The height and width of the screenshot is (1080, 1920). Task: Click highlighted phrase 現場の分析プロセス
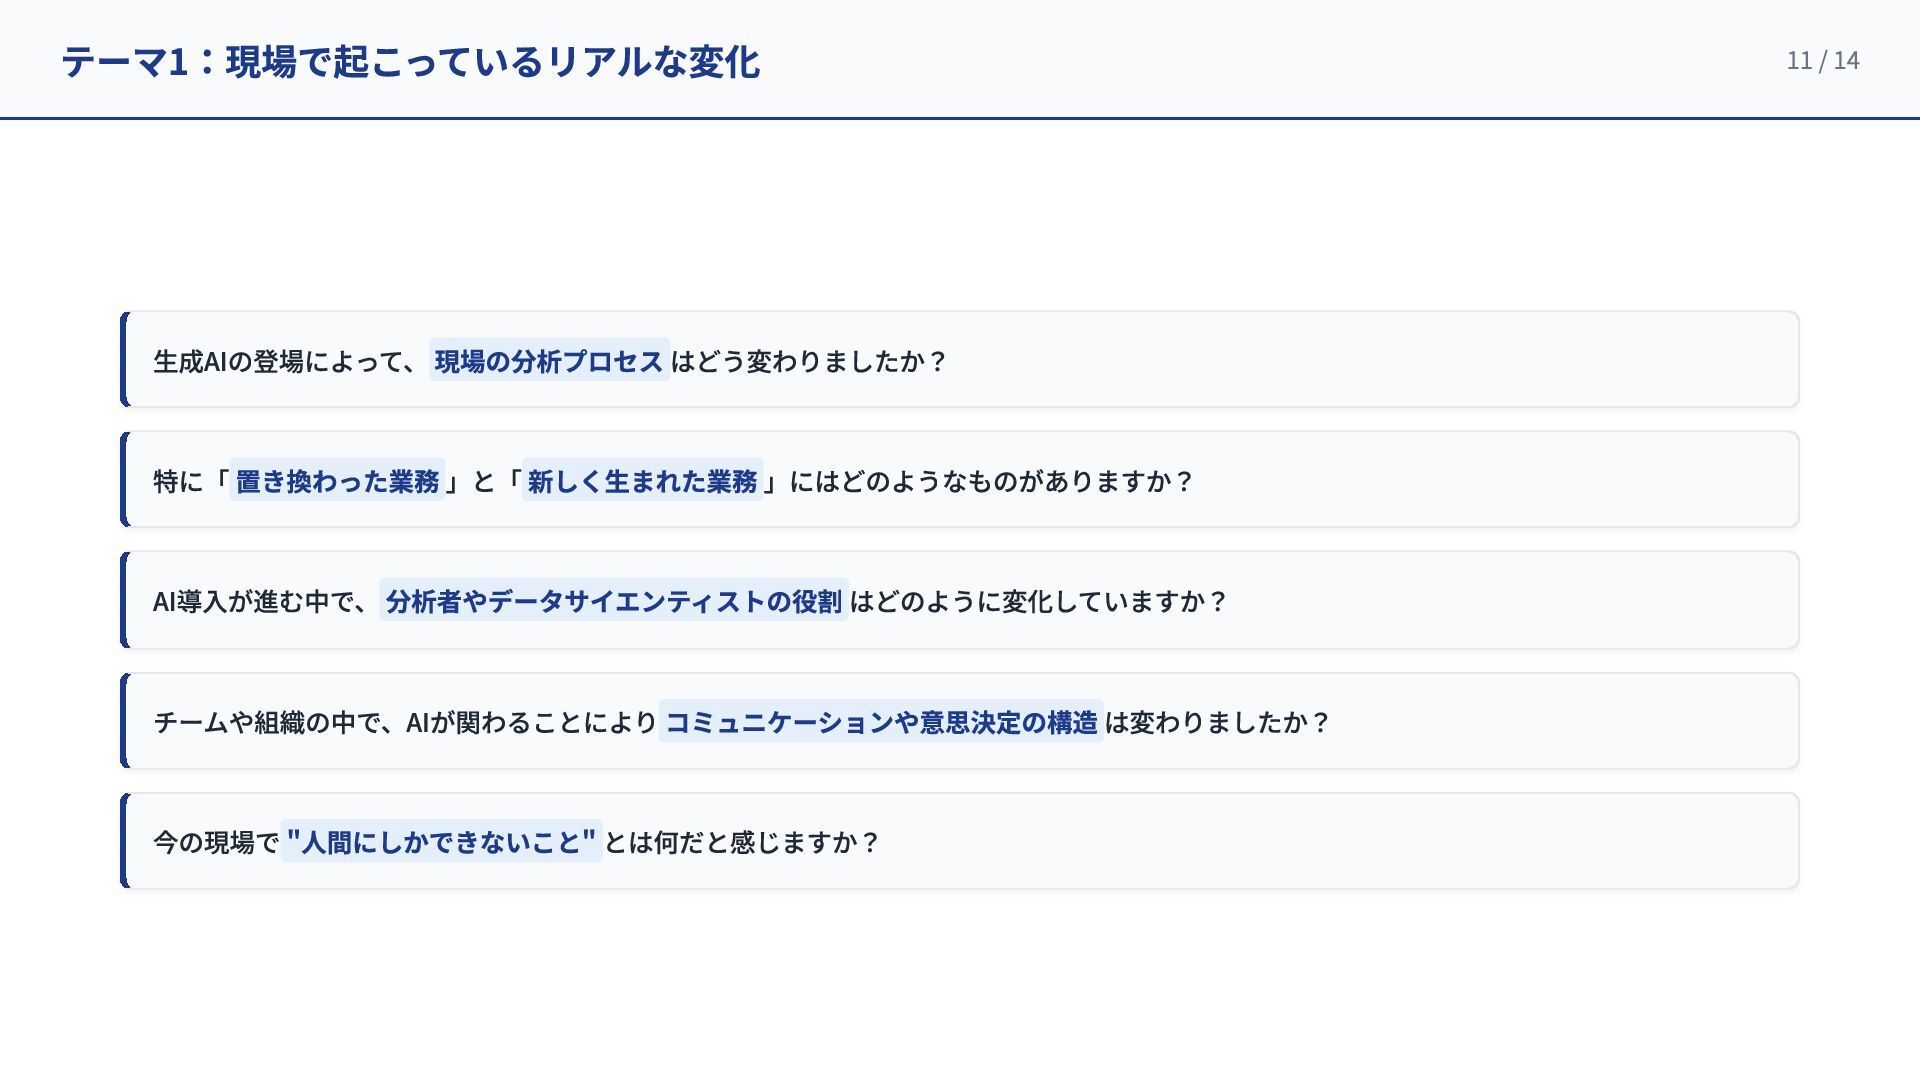[x=549, y=361]
